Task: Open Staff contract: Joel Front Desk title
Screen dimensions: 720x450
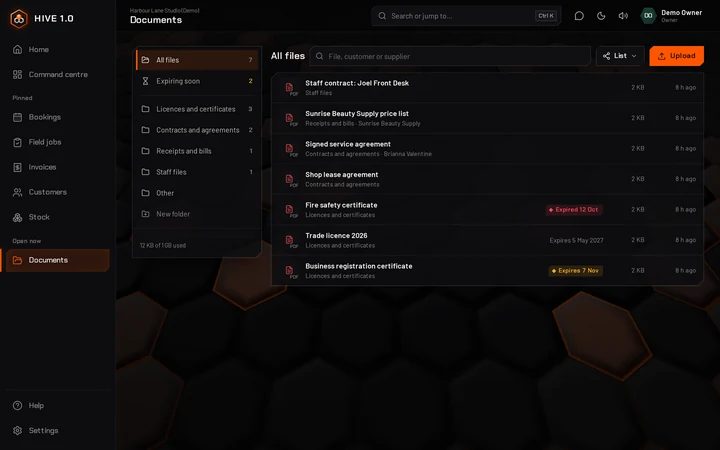Action: (357, 83)
